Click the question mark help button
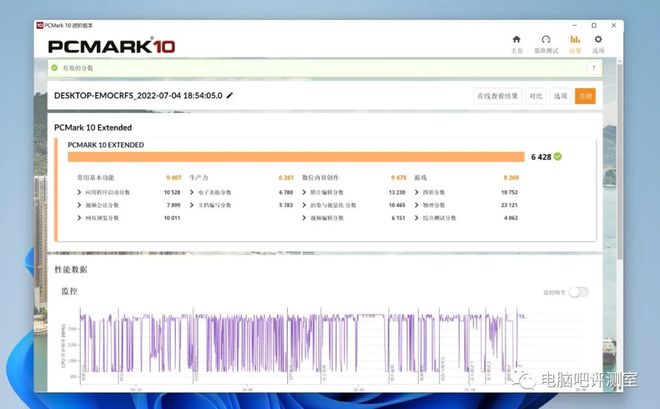The image size is (660, 409). [x=594, y=68]
